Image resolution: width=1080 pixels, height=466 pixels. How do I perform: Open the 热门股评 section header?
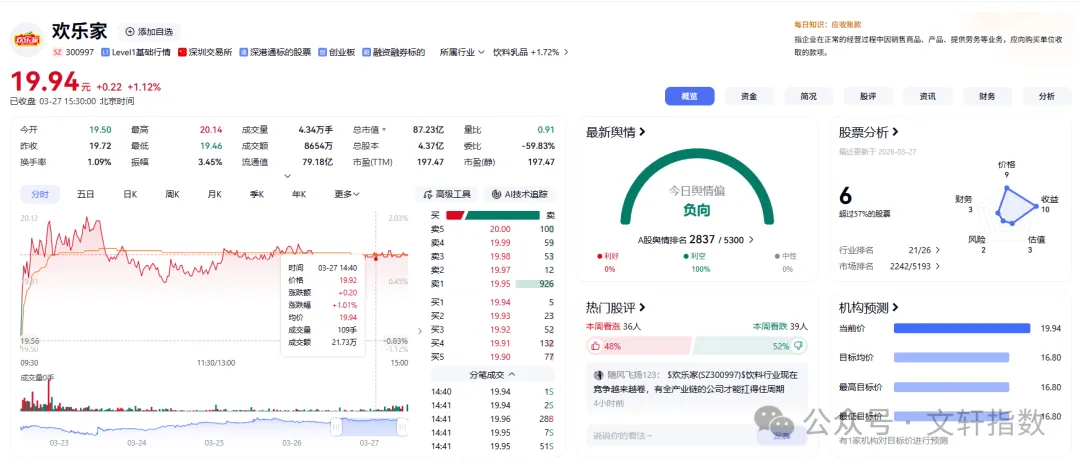[615, 307]
